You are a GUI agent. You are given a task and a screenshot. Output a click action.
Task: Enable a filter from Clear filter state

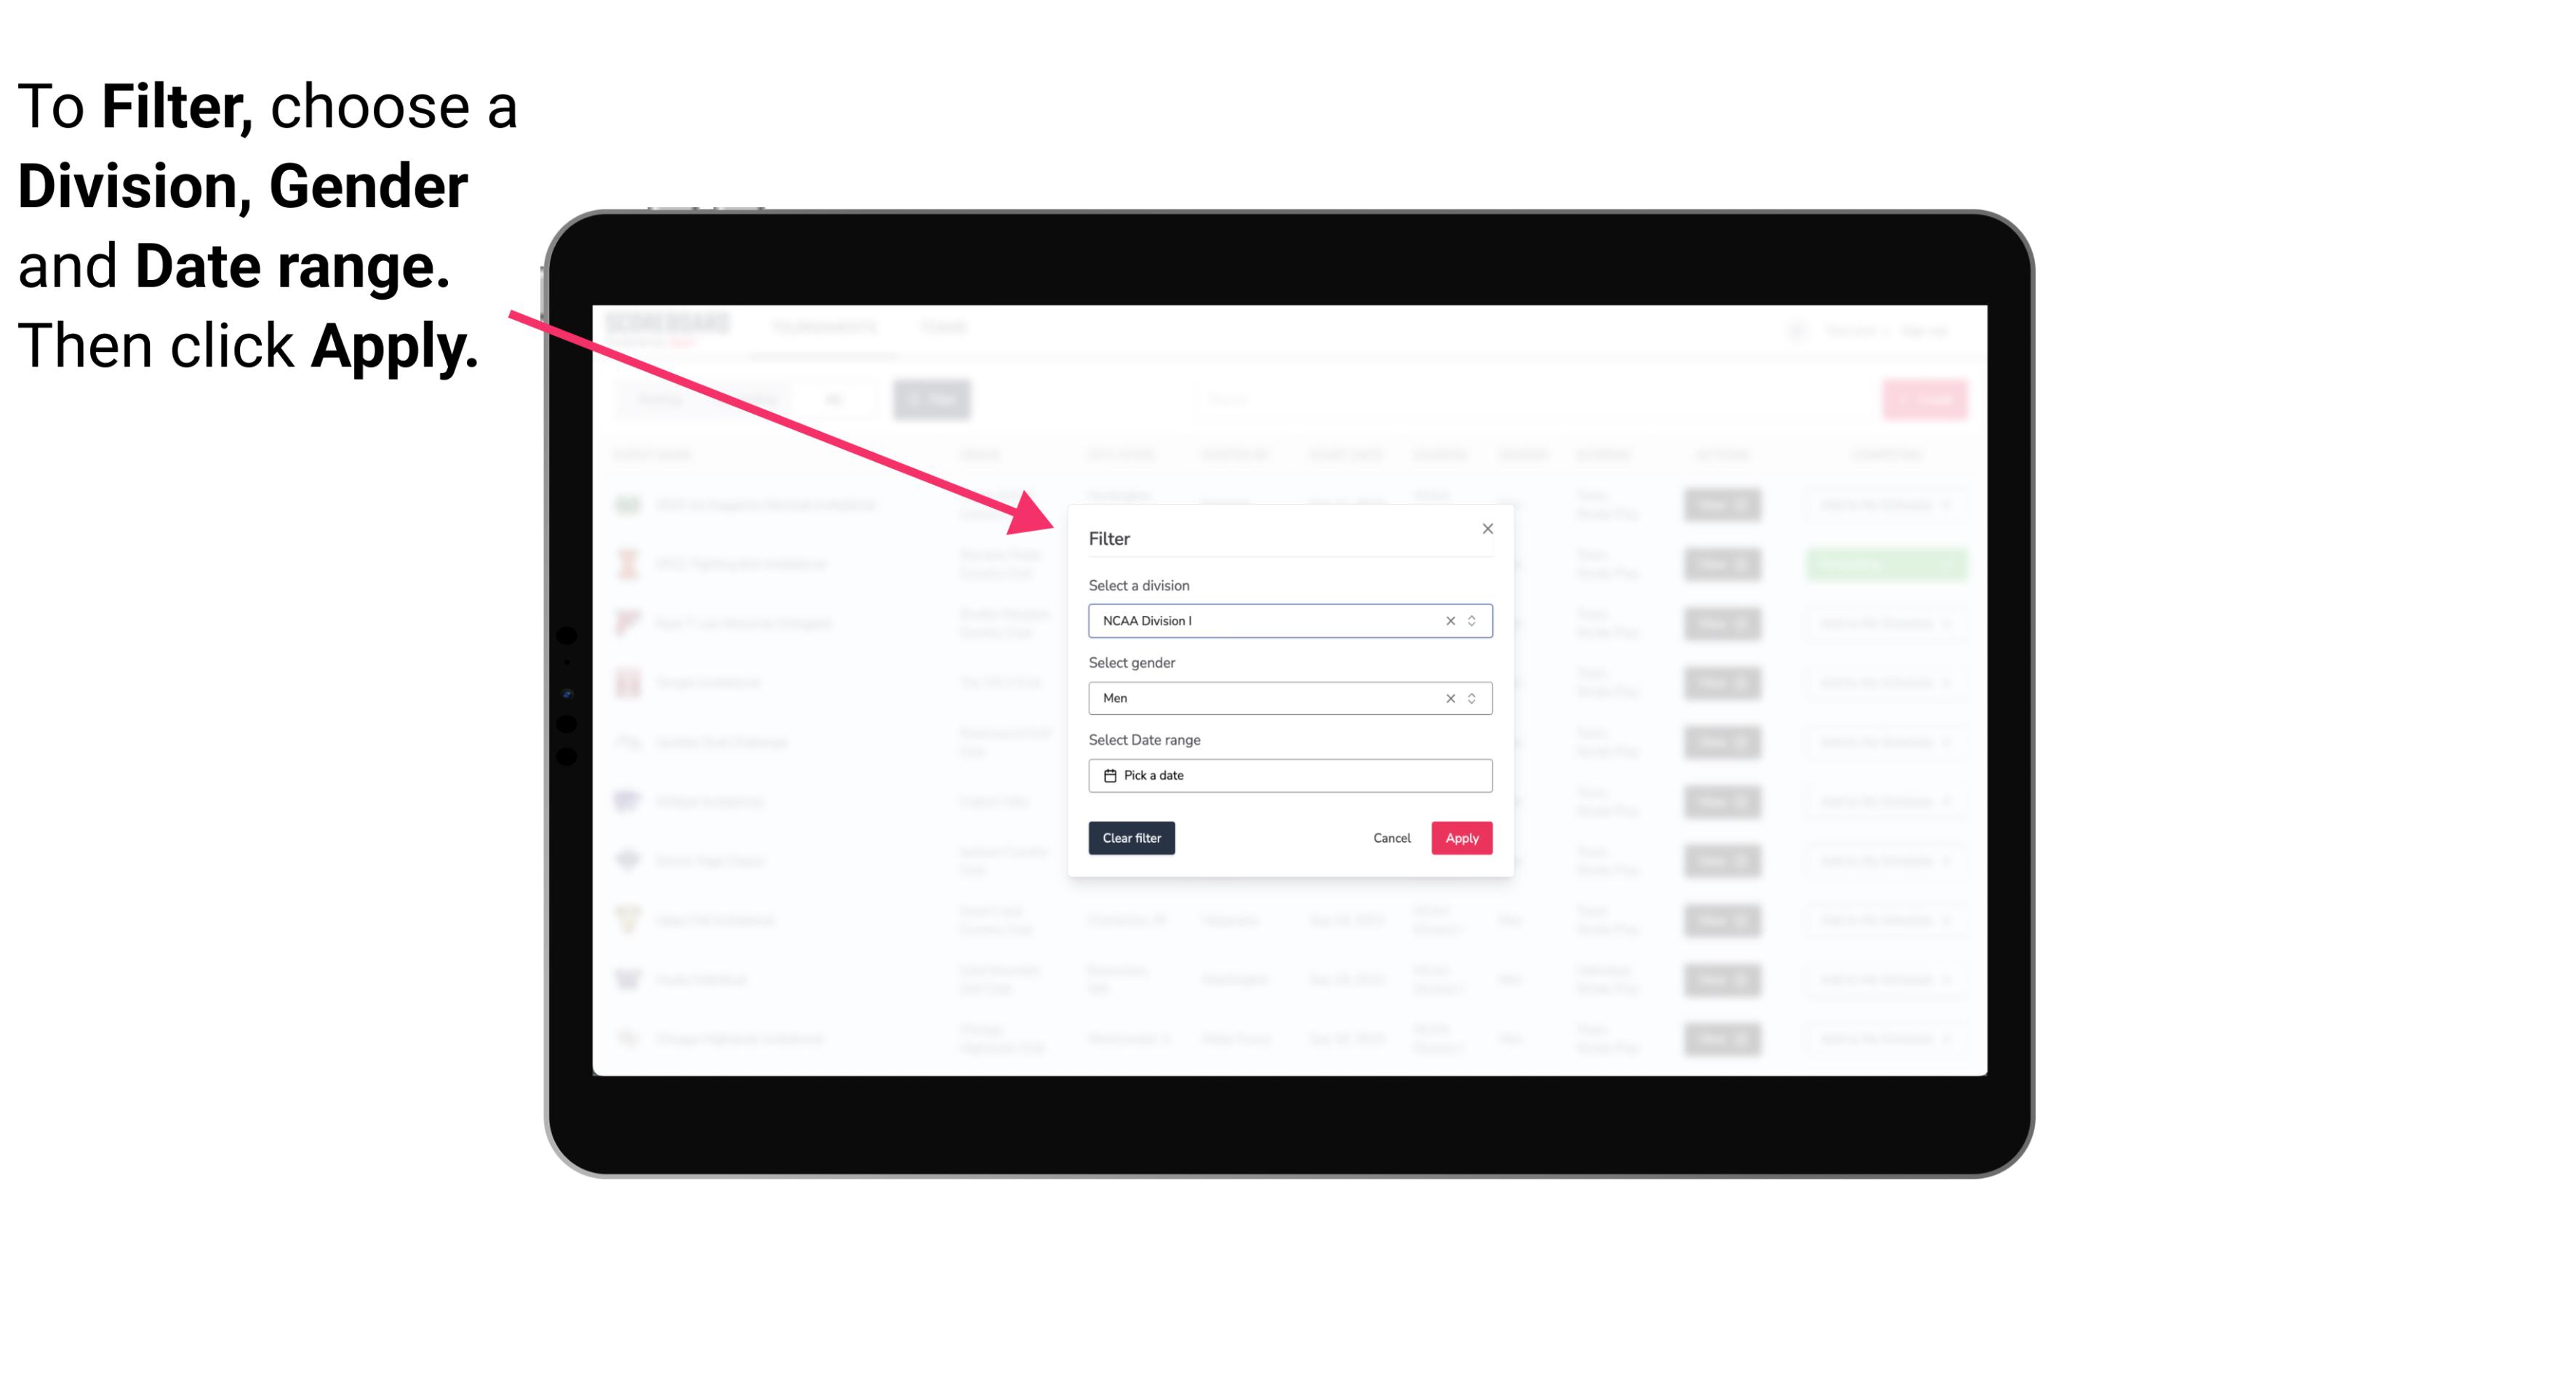[1132, 838]
